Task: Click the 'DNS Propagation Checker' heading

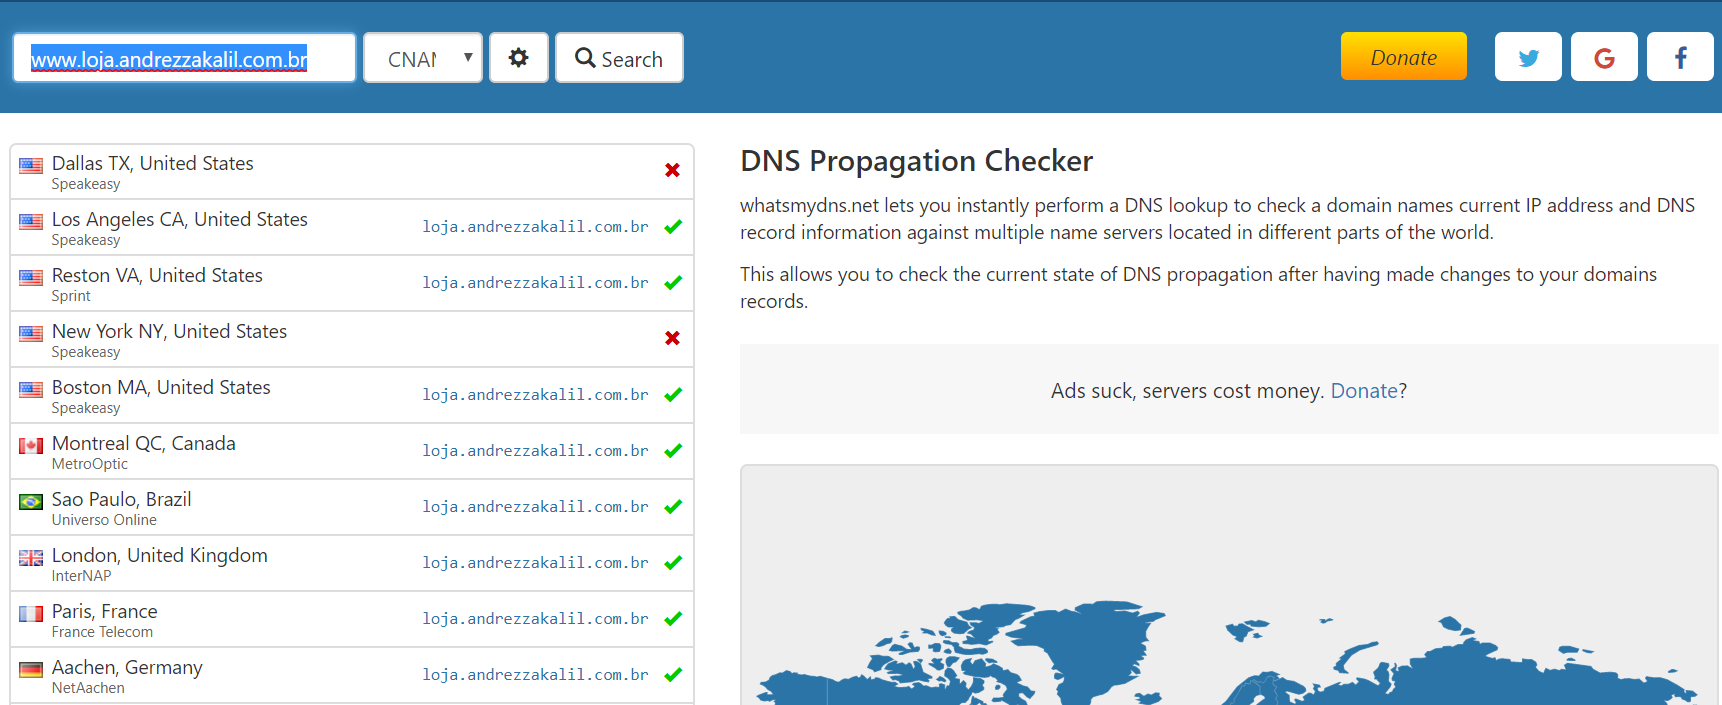Action: point(916,161)
